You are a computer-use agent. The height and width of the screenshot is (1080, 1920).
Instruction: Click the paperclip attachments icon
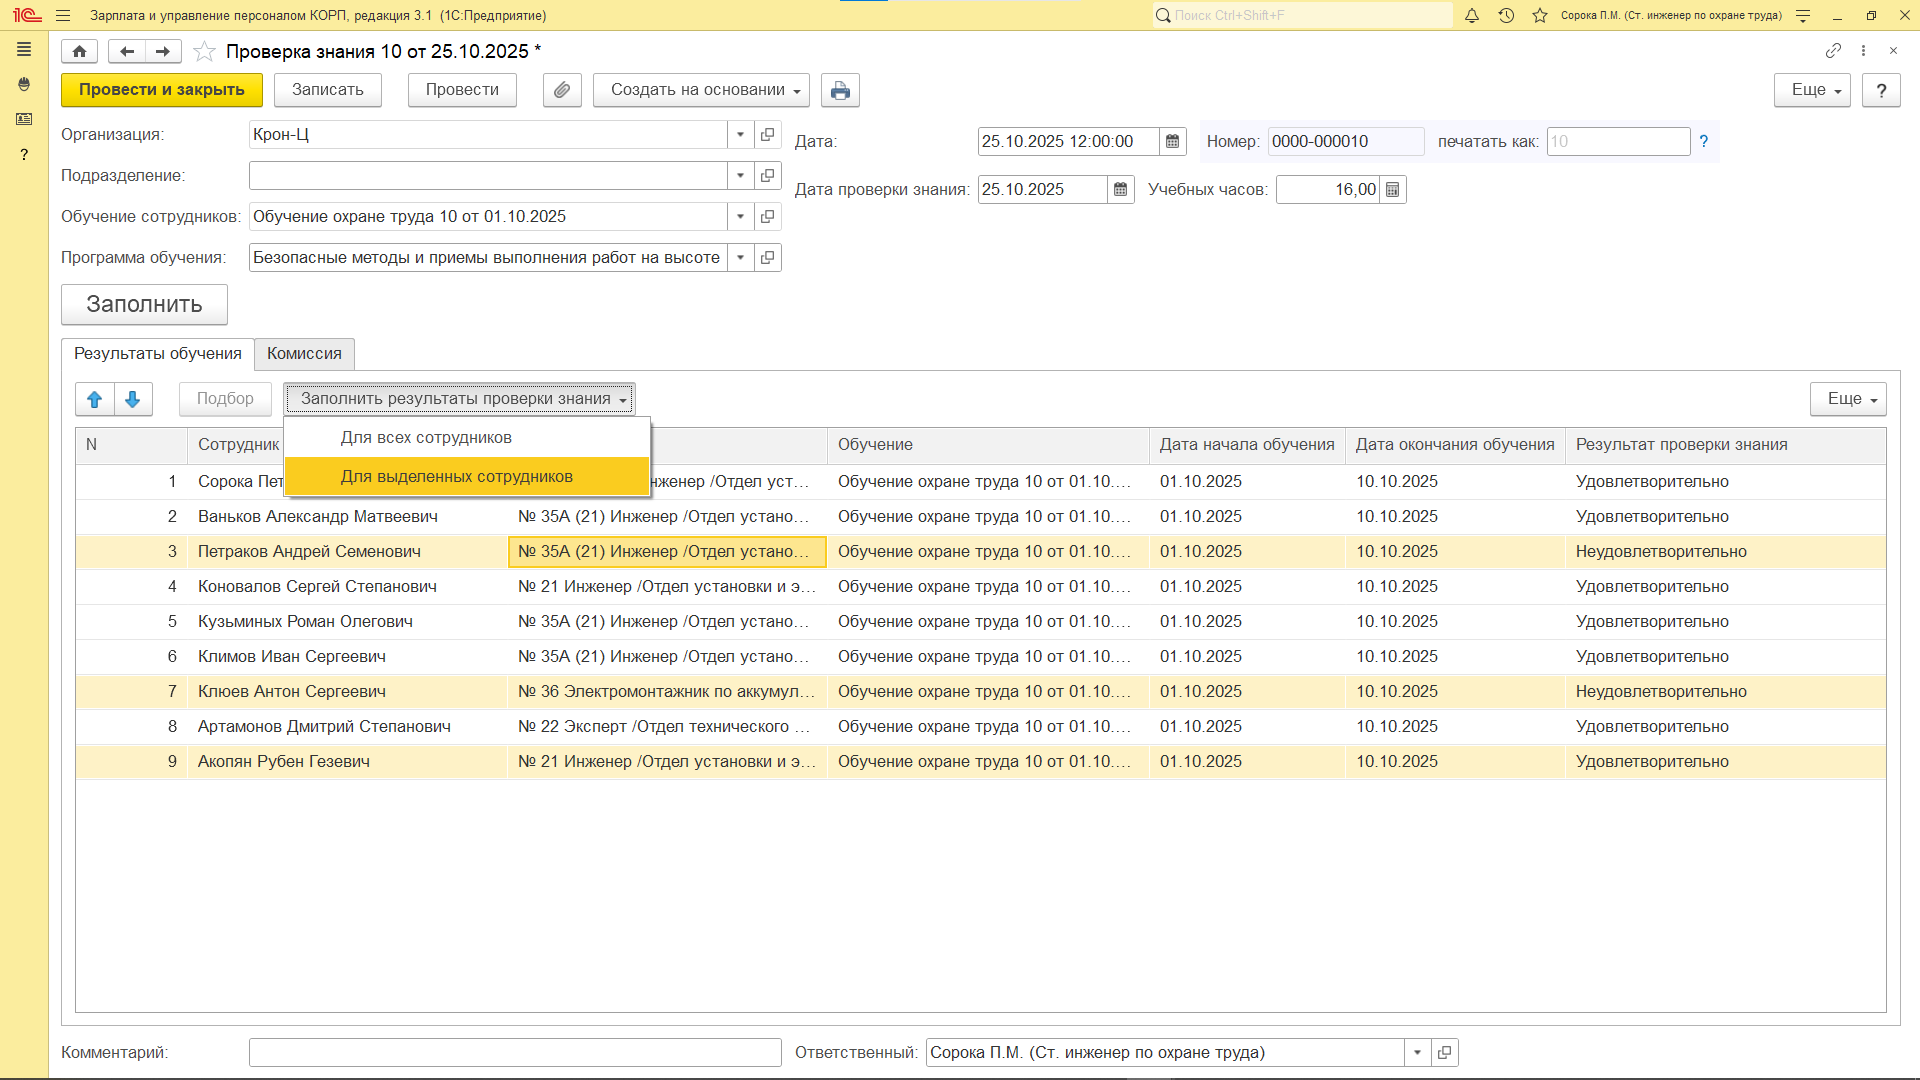tap(562, 90)
